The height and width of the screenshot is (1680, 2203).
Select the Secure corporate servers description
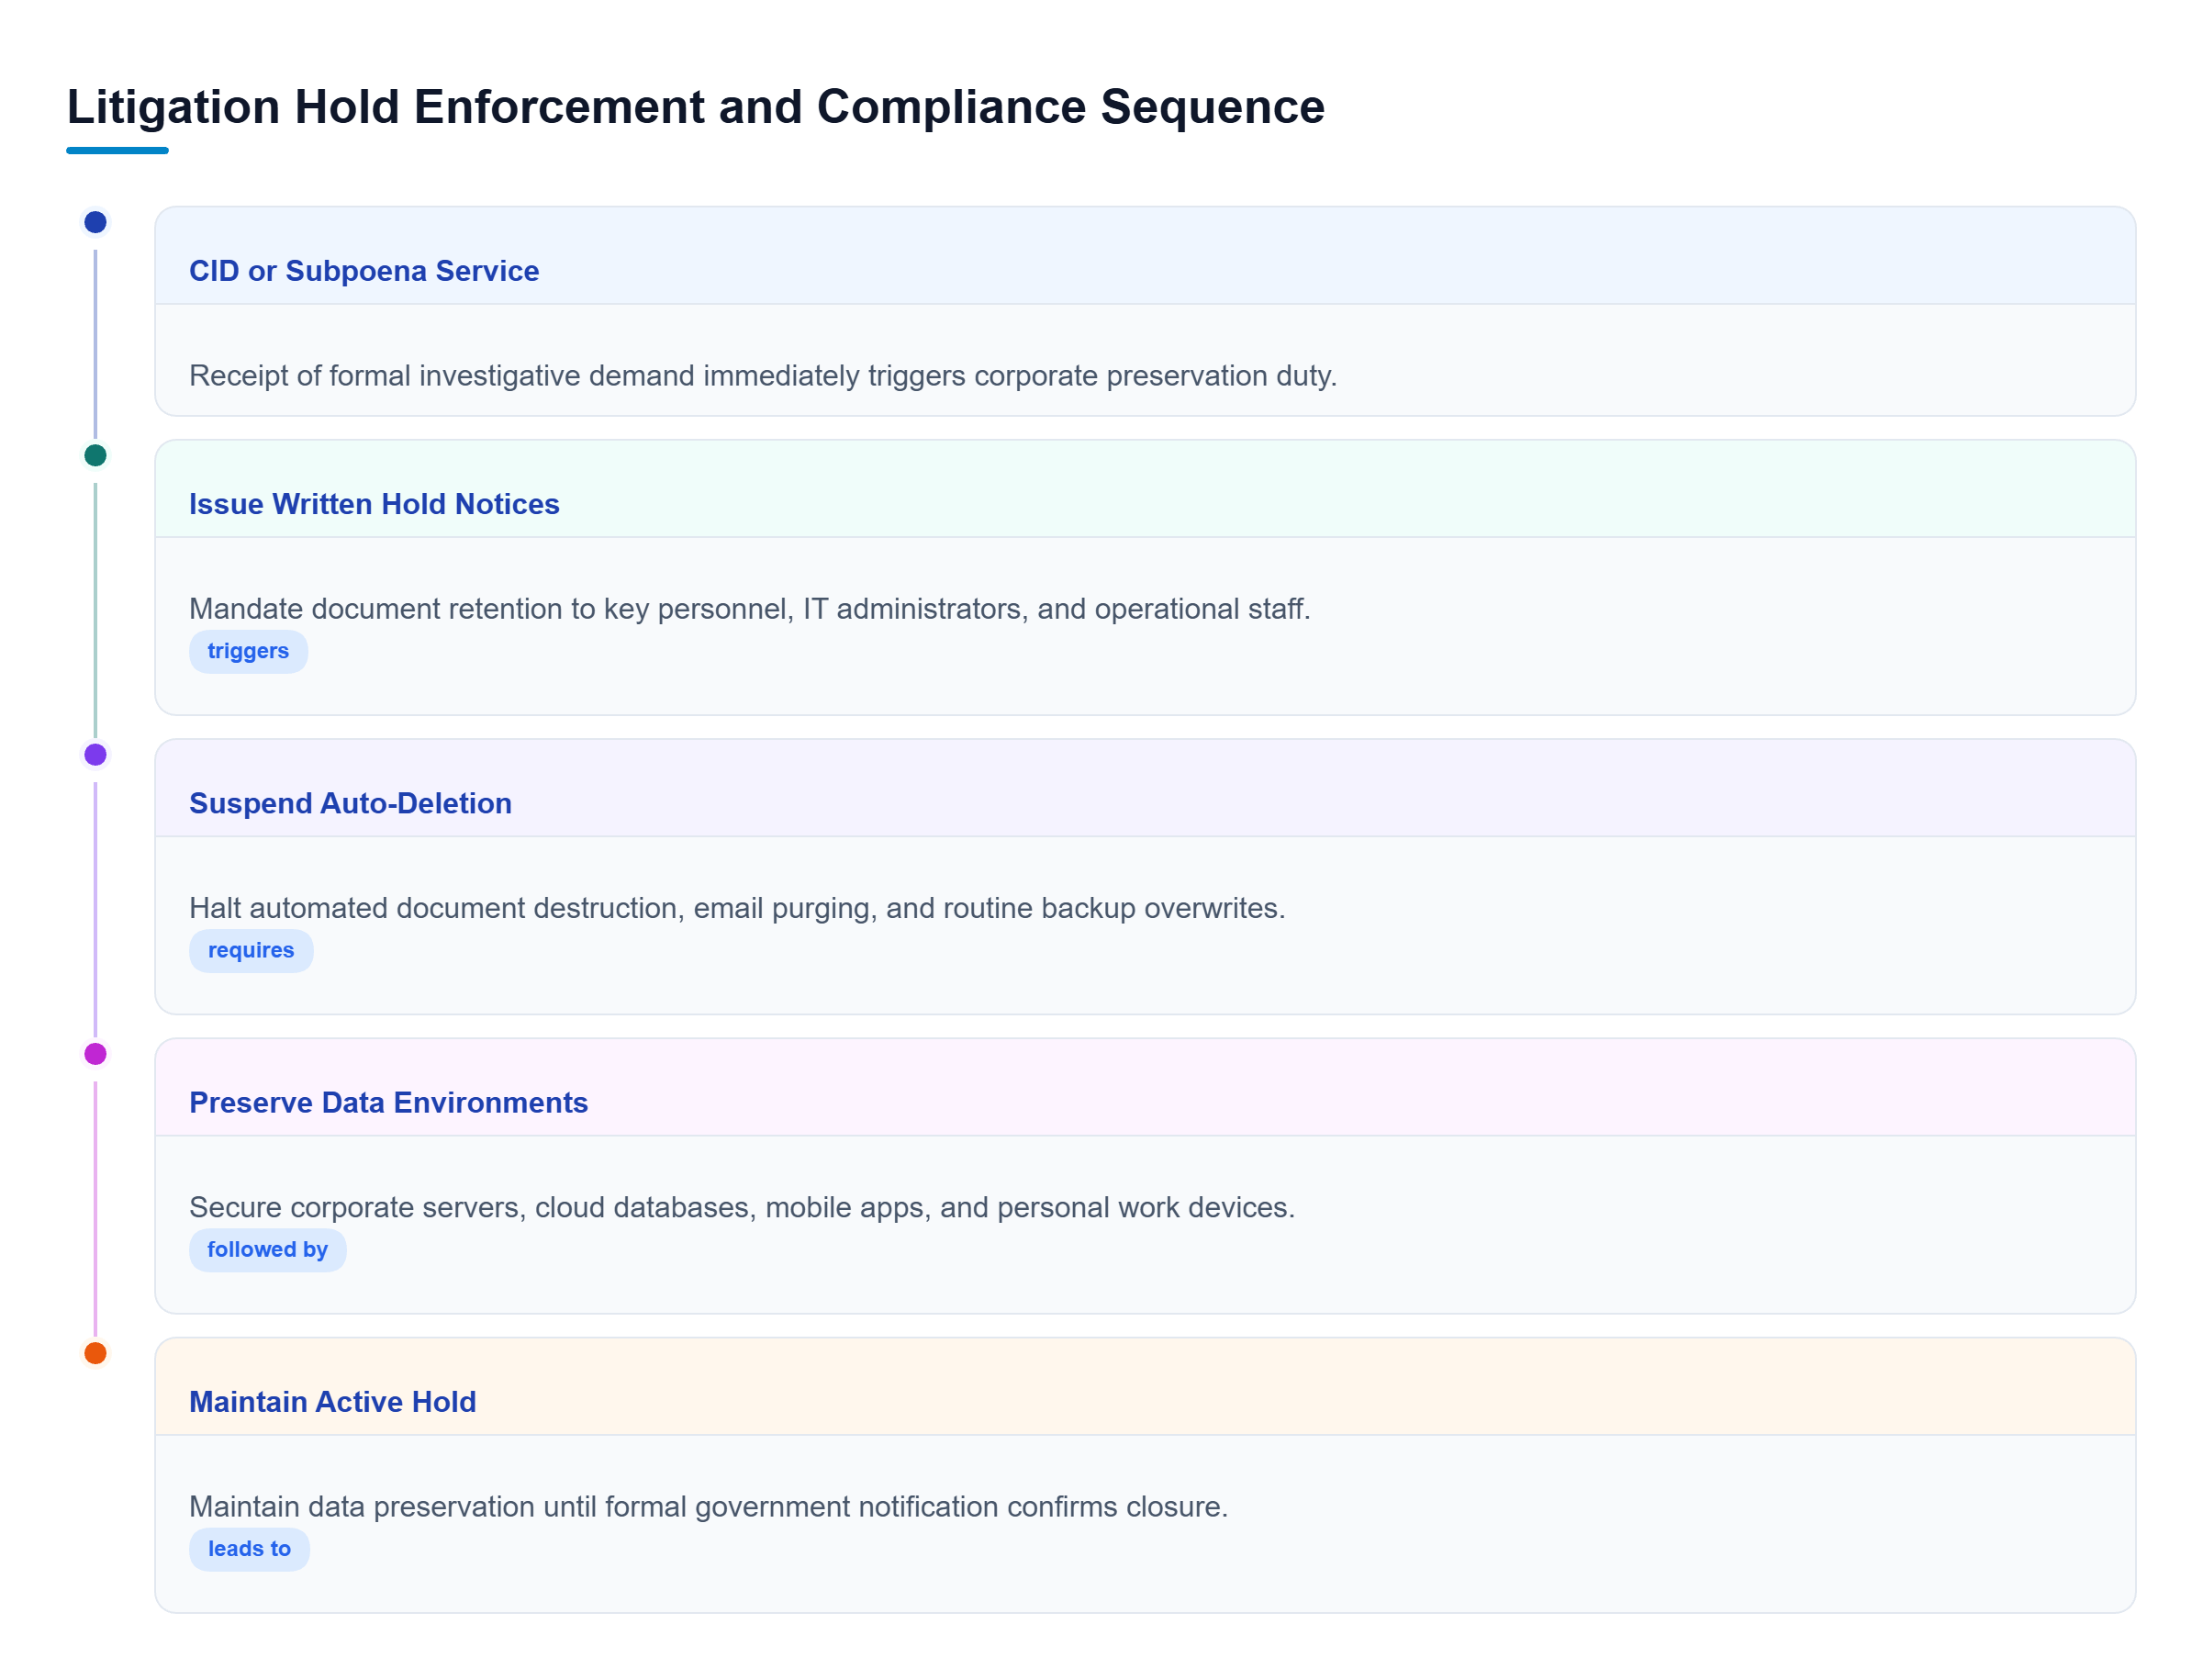[x=742, y=1207]
